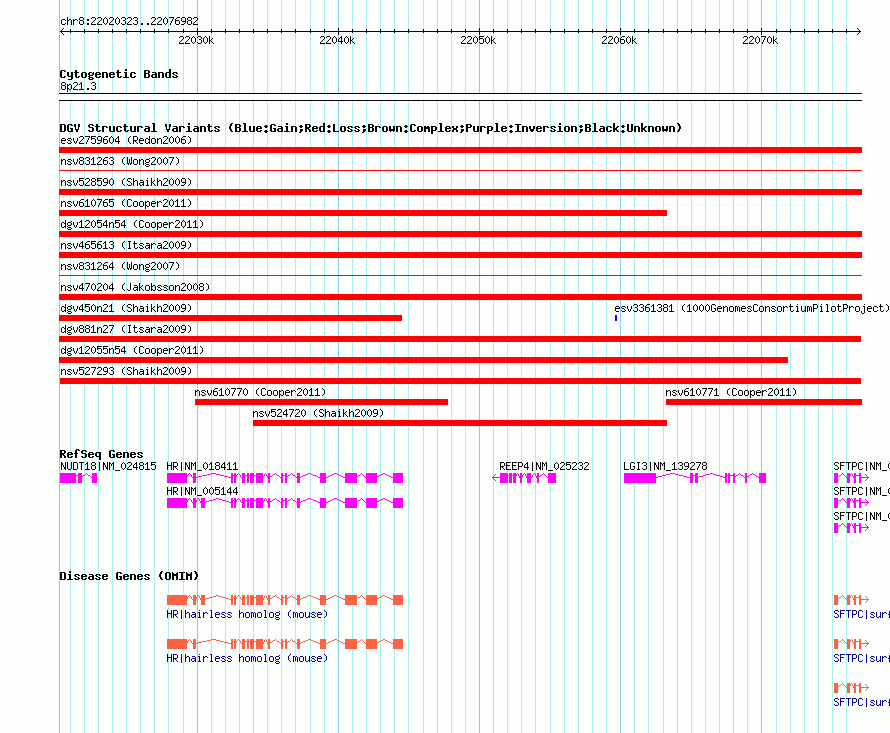Click the nsv610765 (Cooper2011) red bar

click(x=363, y=213)
